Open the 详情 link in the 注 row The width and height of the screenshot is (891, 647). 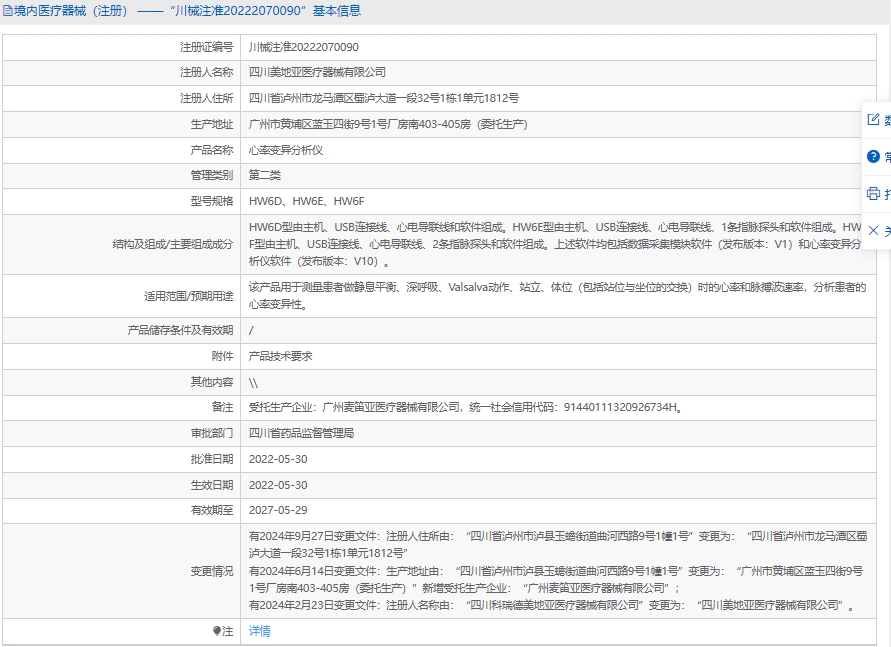pos(260,631)
